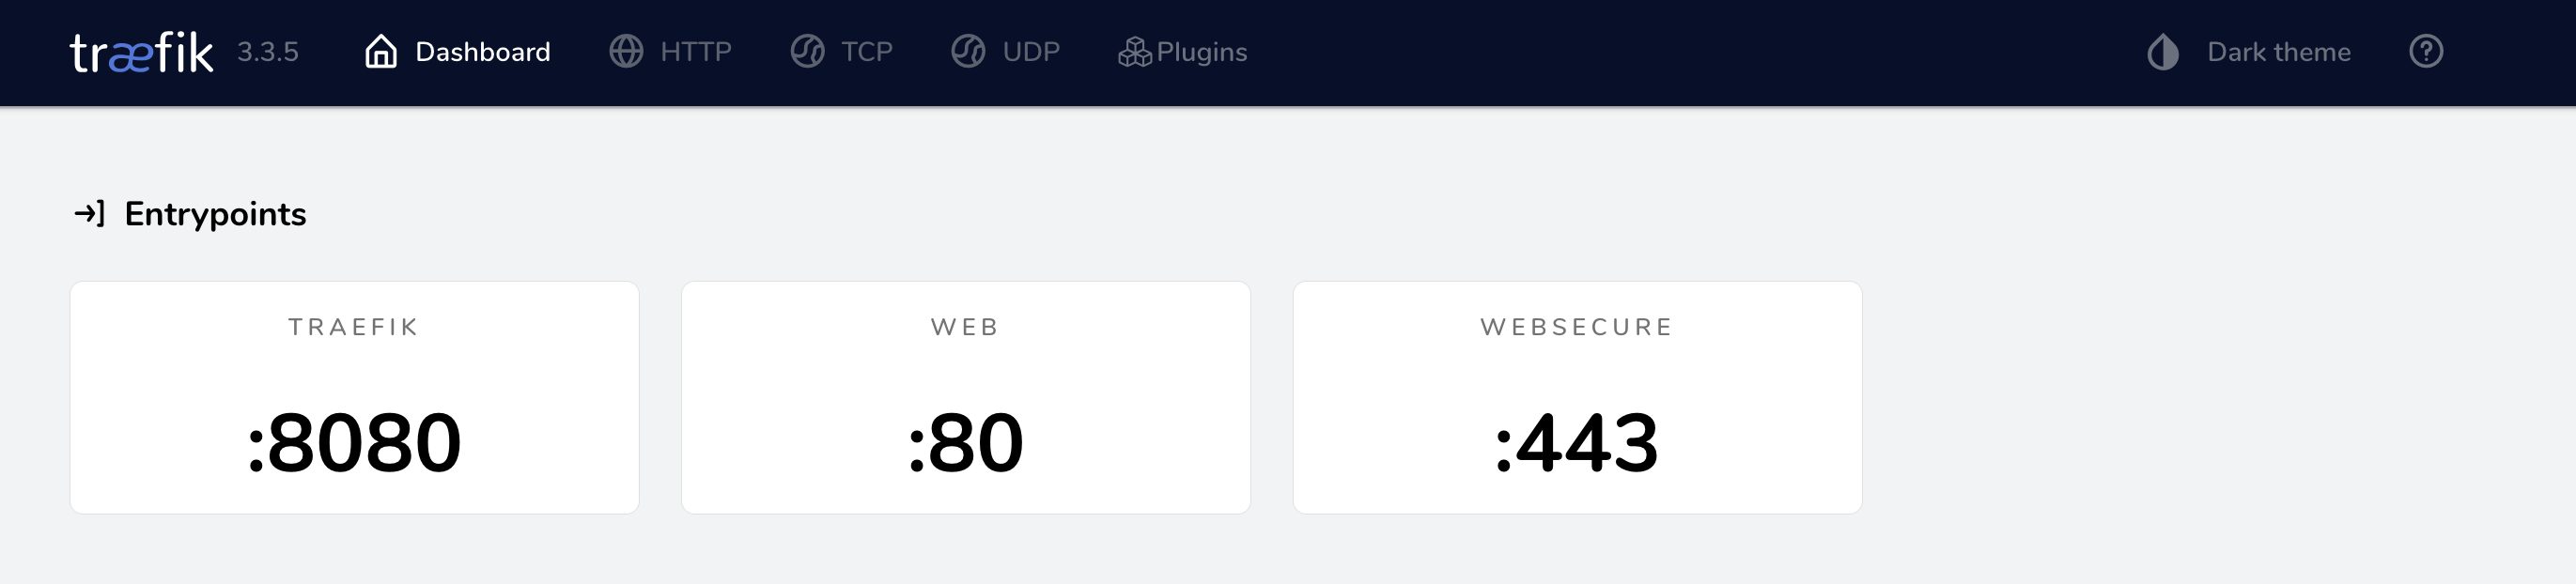2576x584 pixels.
Task: Click the Entrypoints arrow icon
Action: [90, 213]
